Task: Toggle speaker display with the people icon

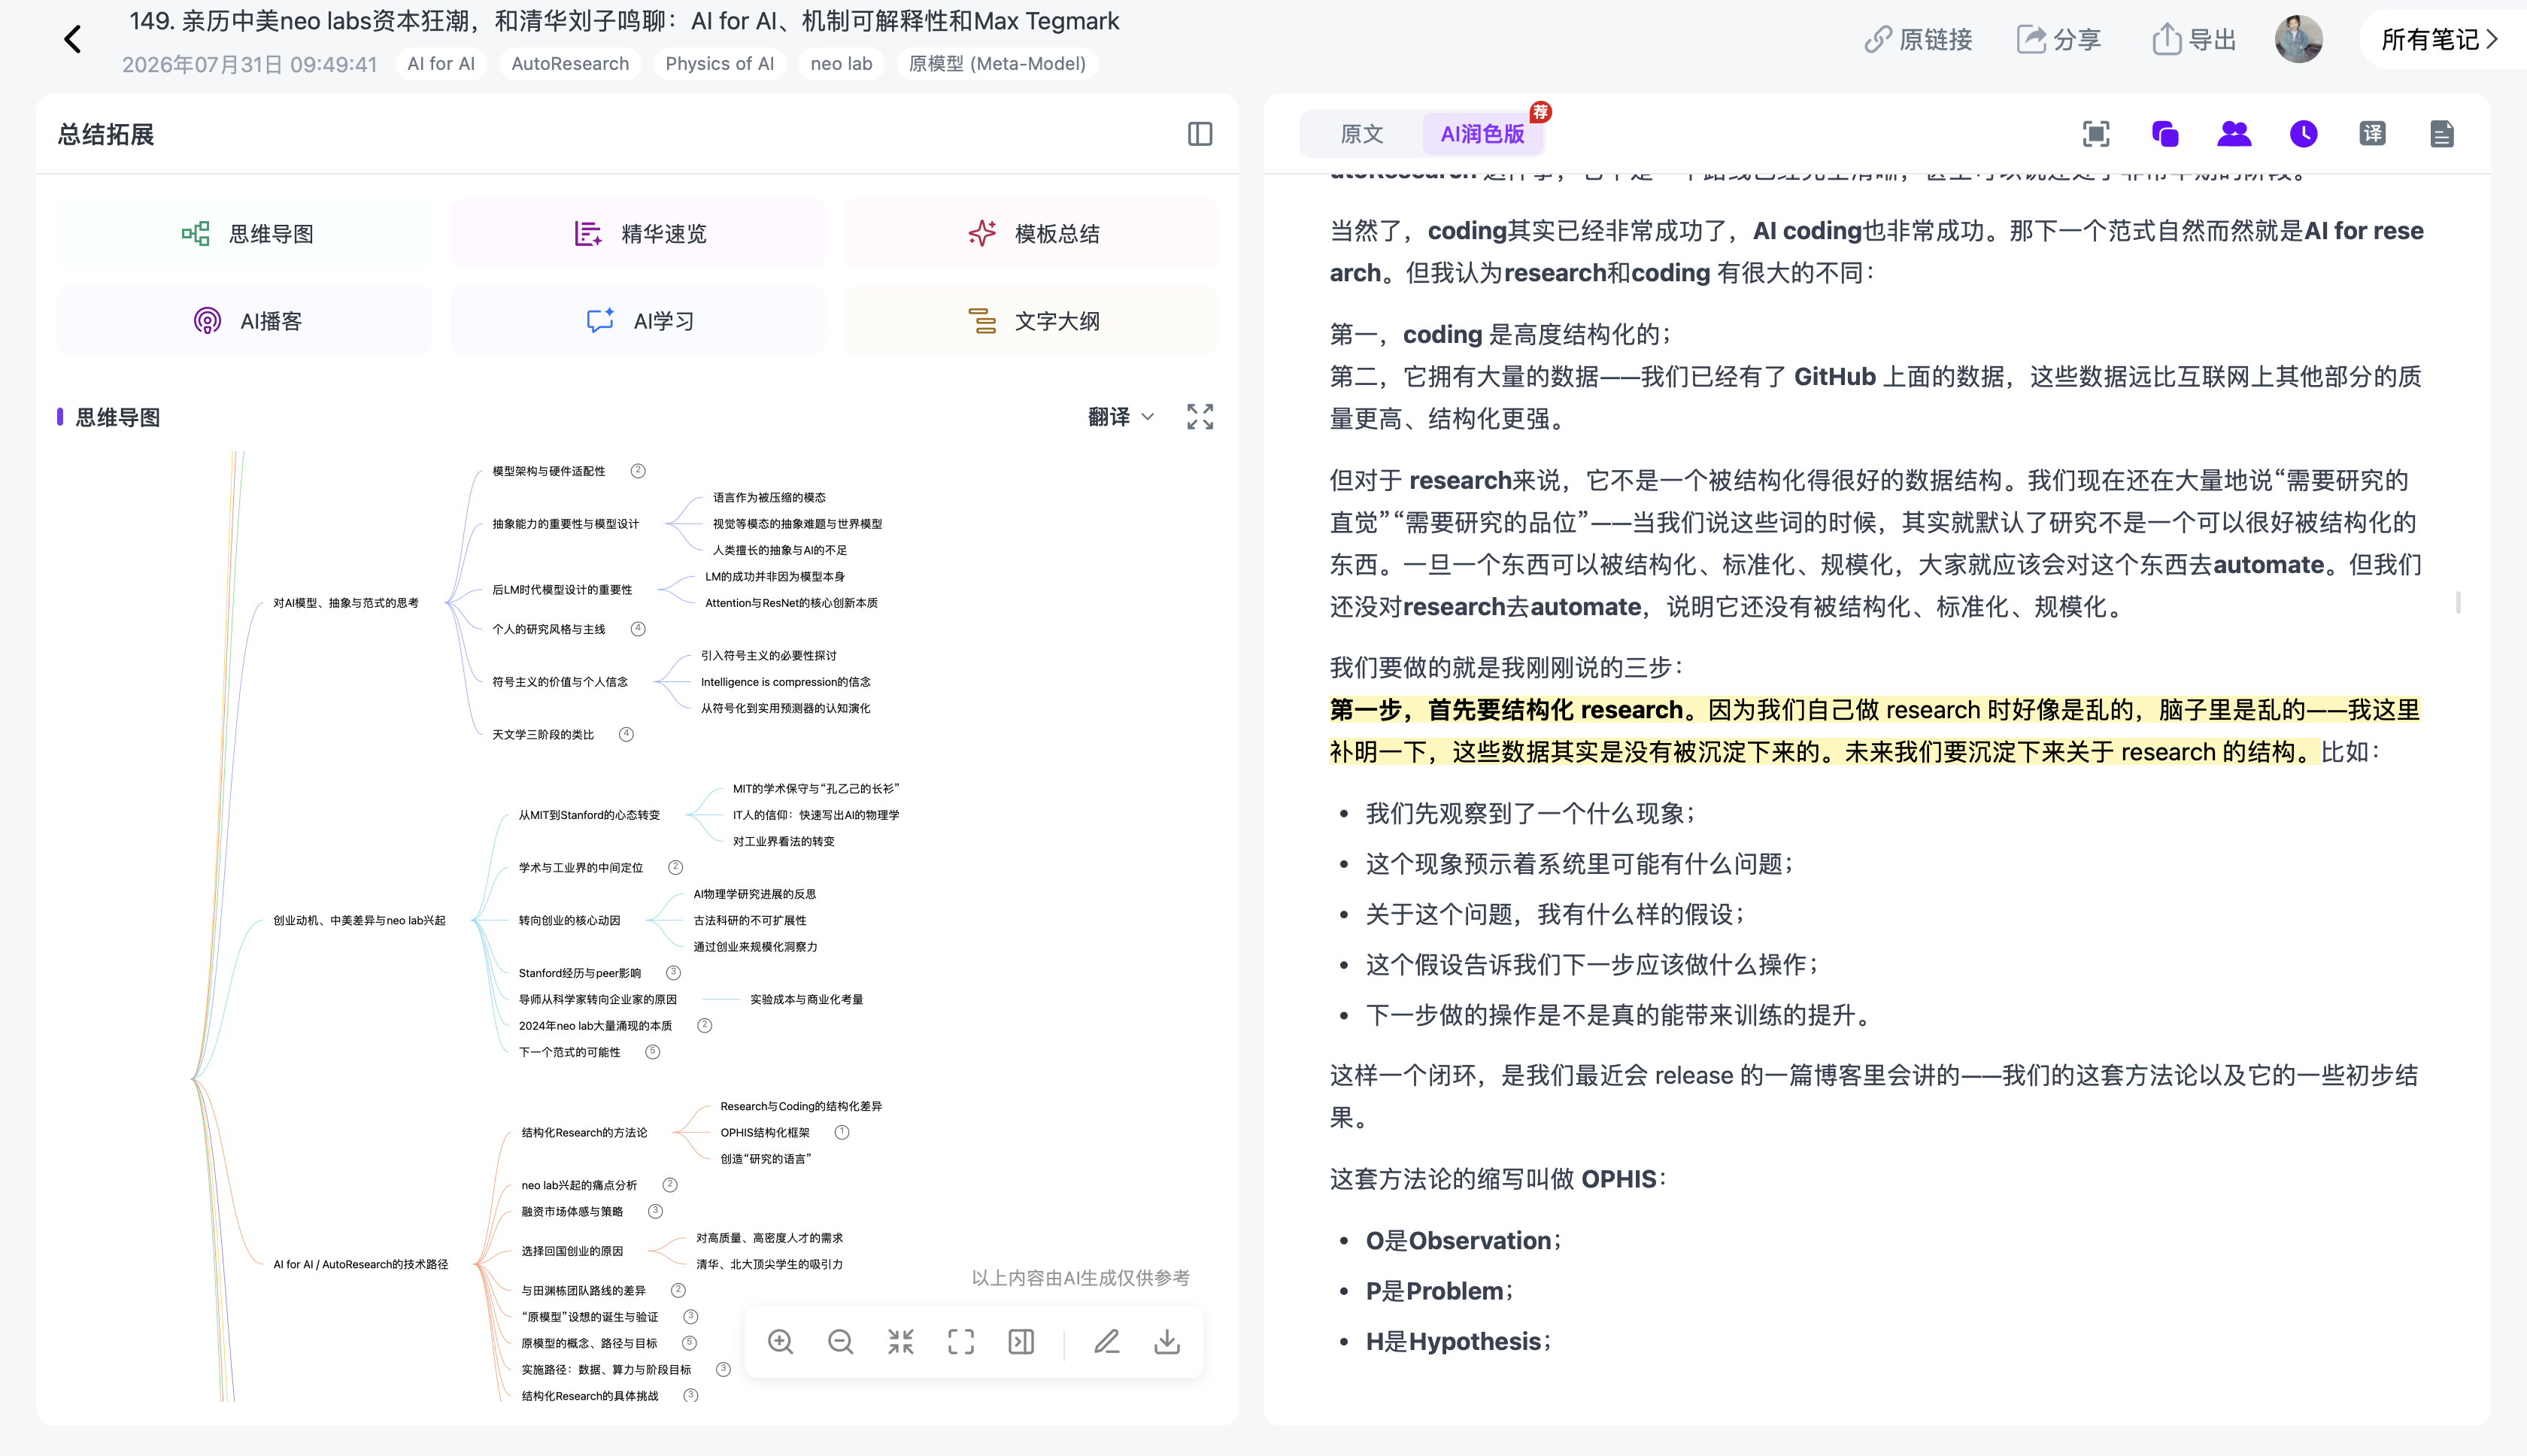Action: click(2234, 134)
